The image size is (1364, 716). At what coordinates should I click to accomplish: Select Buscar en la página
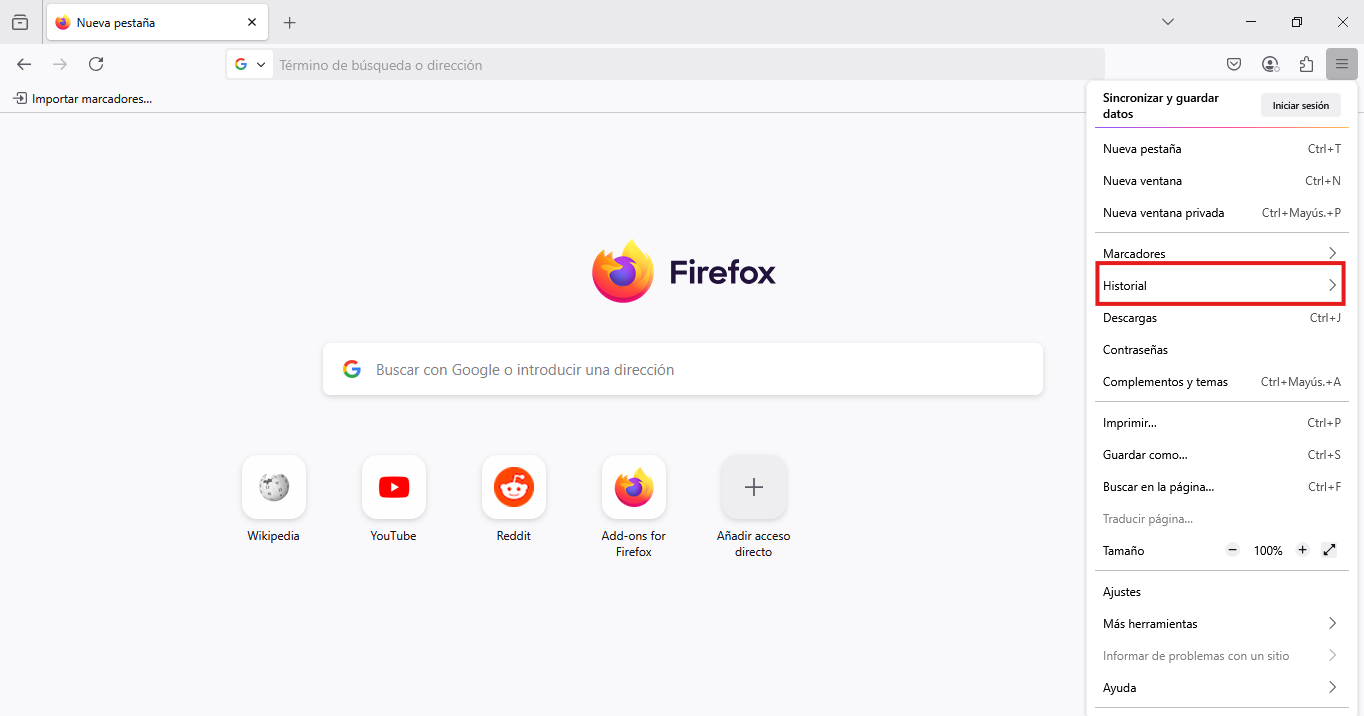1221,487
